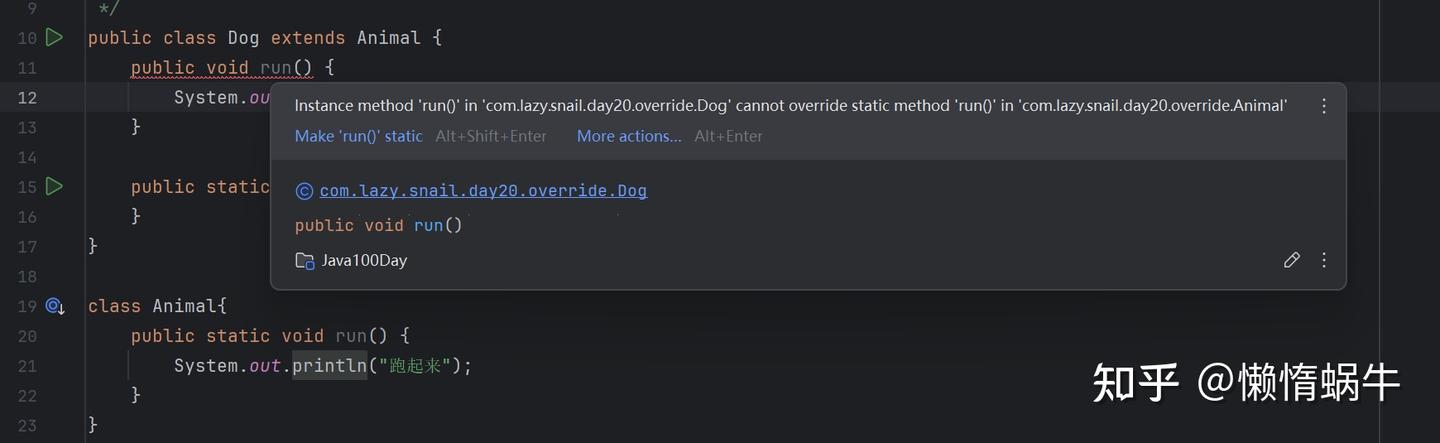1440x443 pixels.
Task: Click the "跑起来" string literal
Action: tap(414, 366)
